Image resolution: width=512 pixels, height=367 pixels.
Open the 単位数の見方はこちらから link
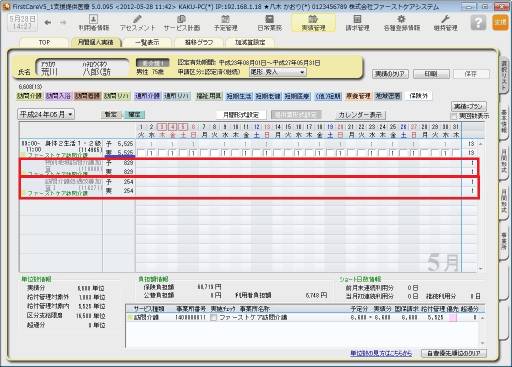click(381, 353)
